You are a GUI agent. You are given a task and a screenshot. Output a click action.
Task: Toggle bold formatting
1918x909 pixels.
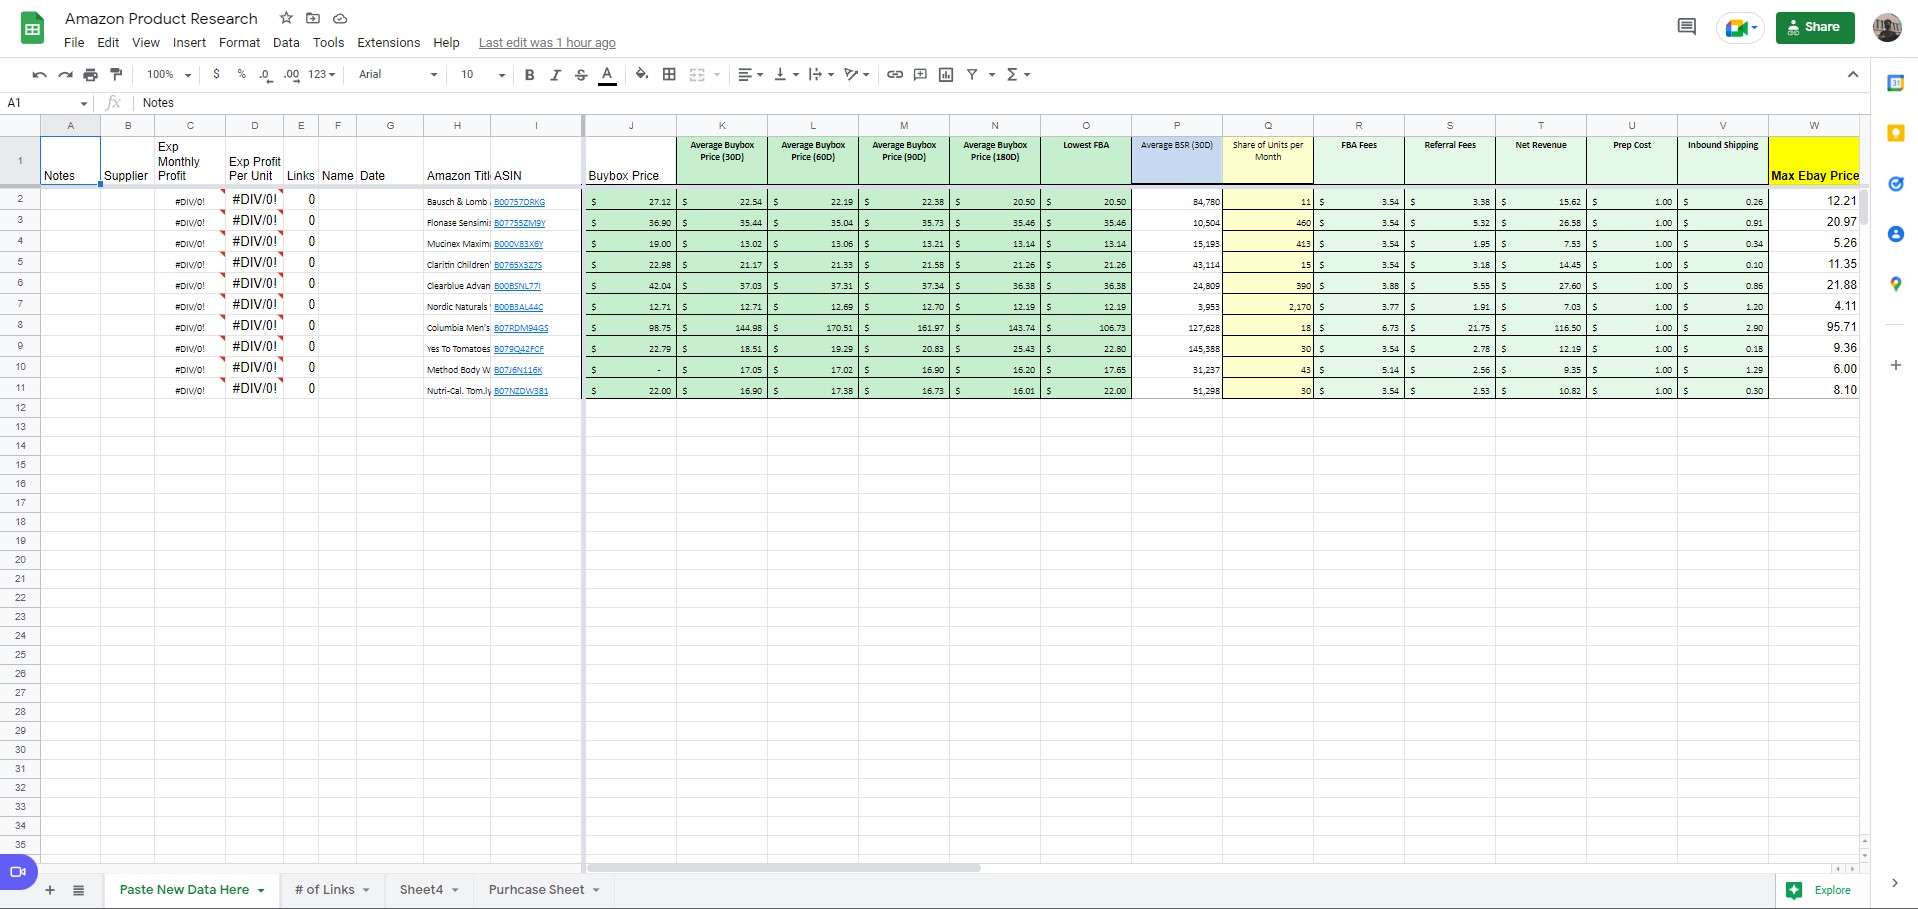point(529,74)
